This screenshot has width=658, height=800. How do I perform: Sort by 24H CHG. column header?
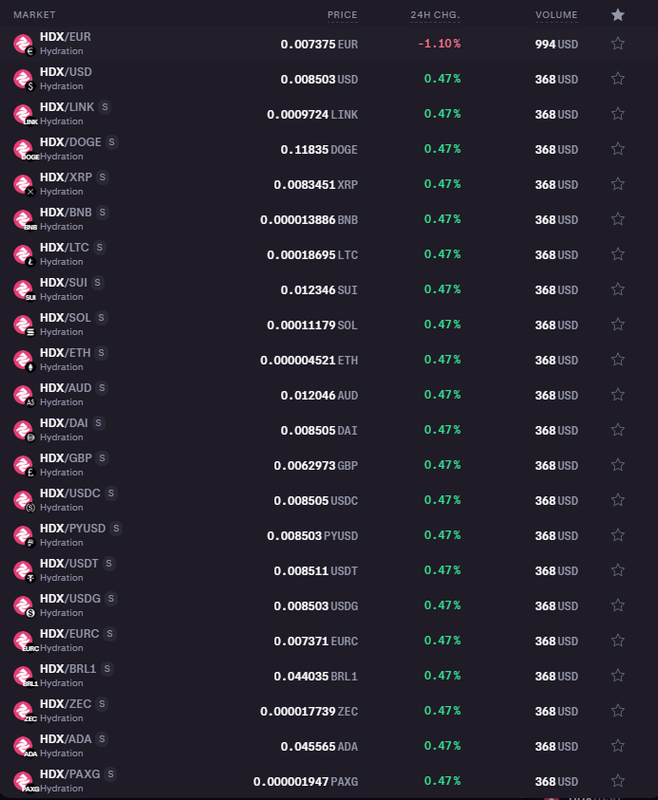[435, 15]
